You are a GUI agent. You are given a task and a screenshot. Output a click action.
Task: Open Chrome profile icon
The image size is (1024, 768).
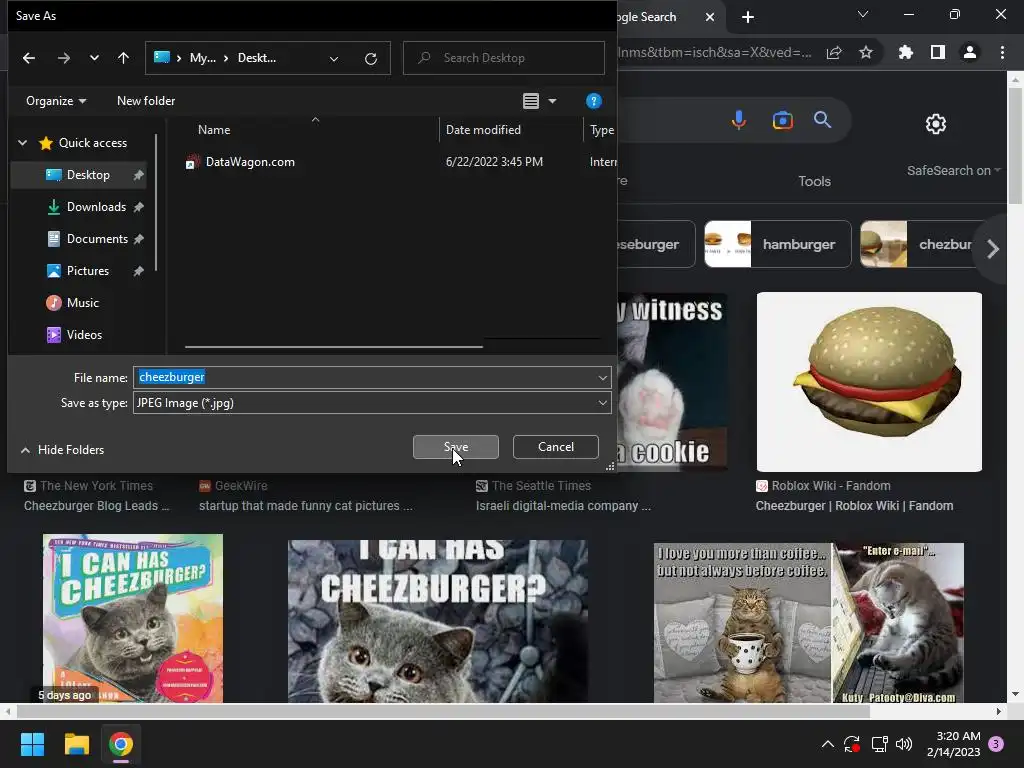[x=970, y=52]
